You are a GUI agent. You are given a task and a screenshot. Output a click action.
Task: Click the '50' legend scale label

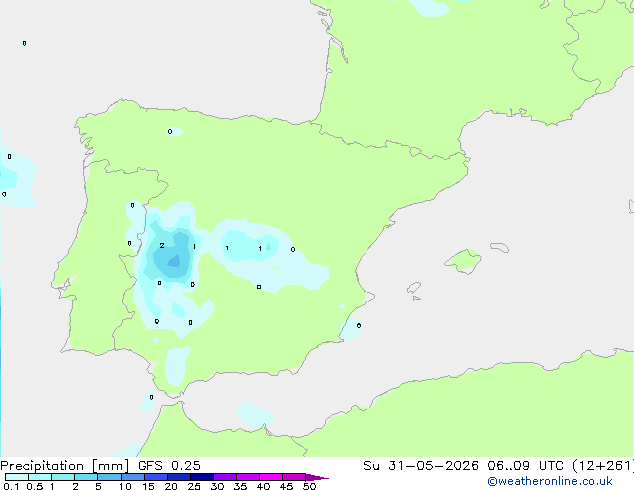(309, 486)
